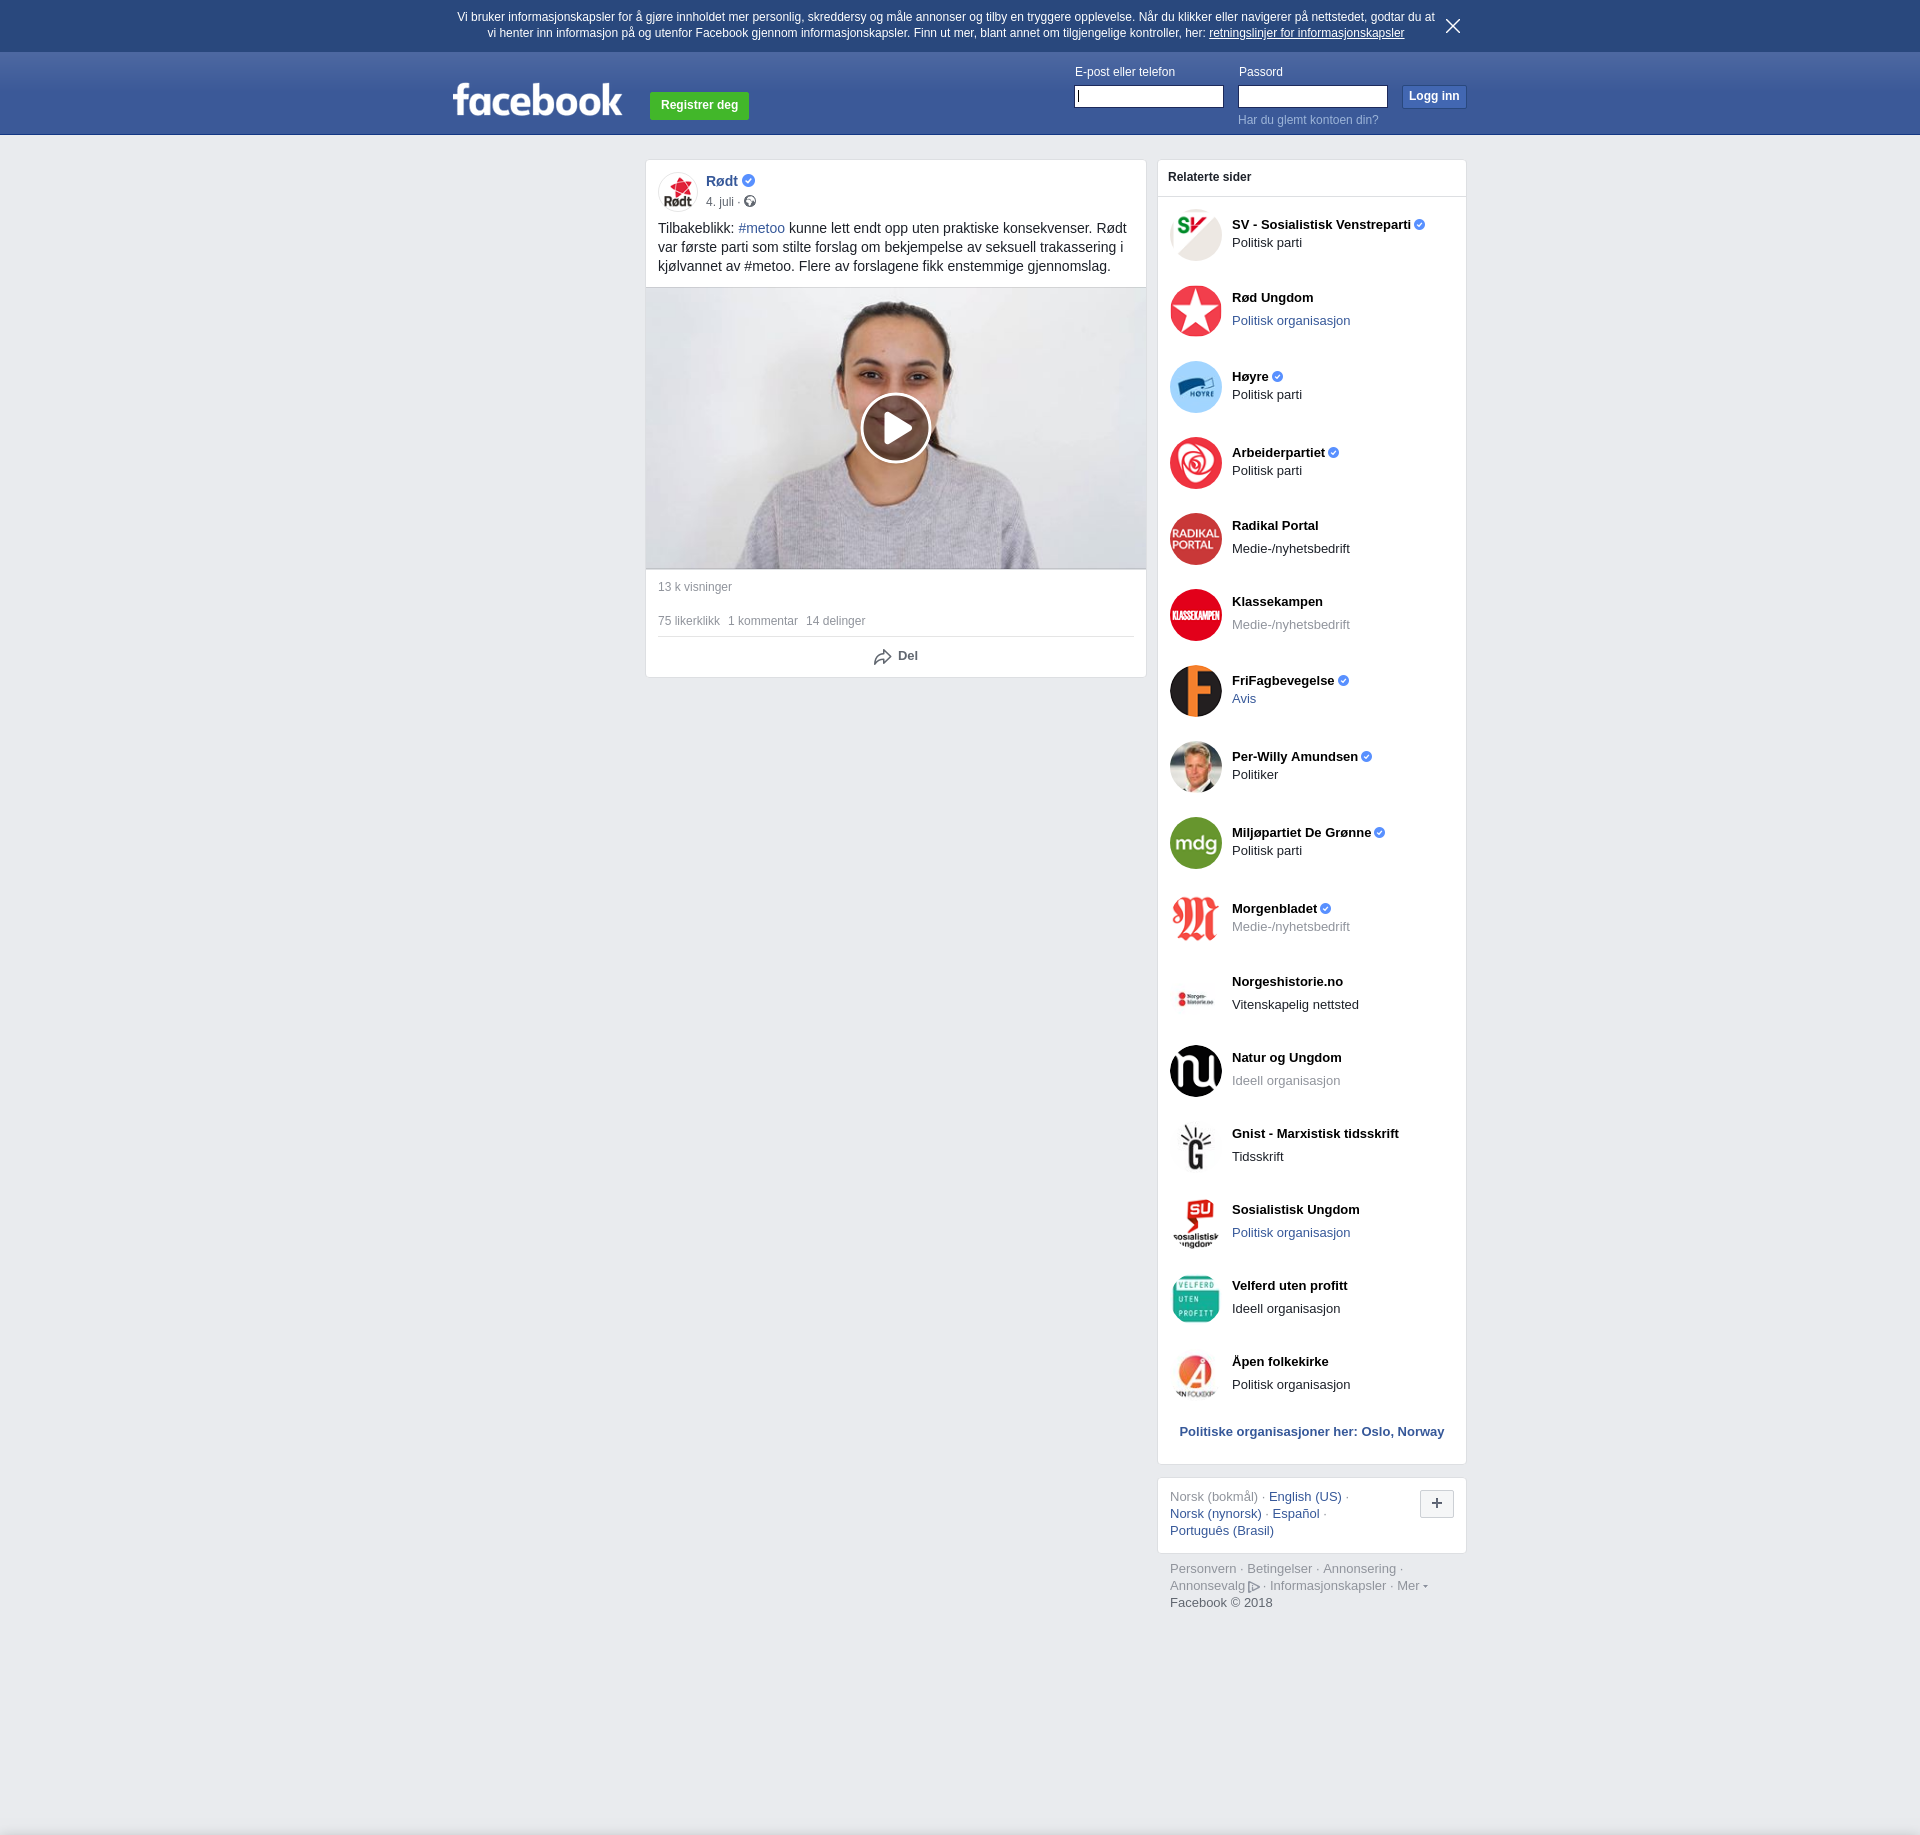
Task: Switch language to Norsk (nynorsk)
Action: [1216, 1514]
